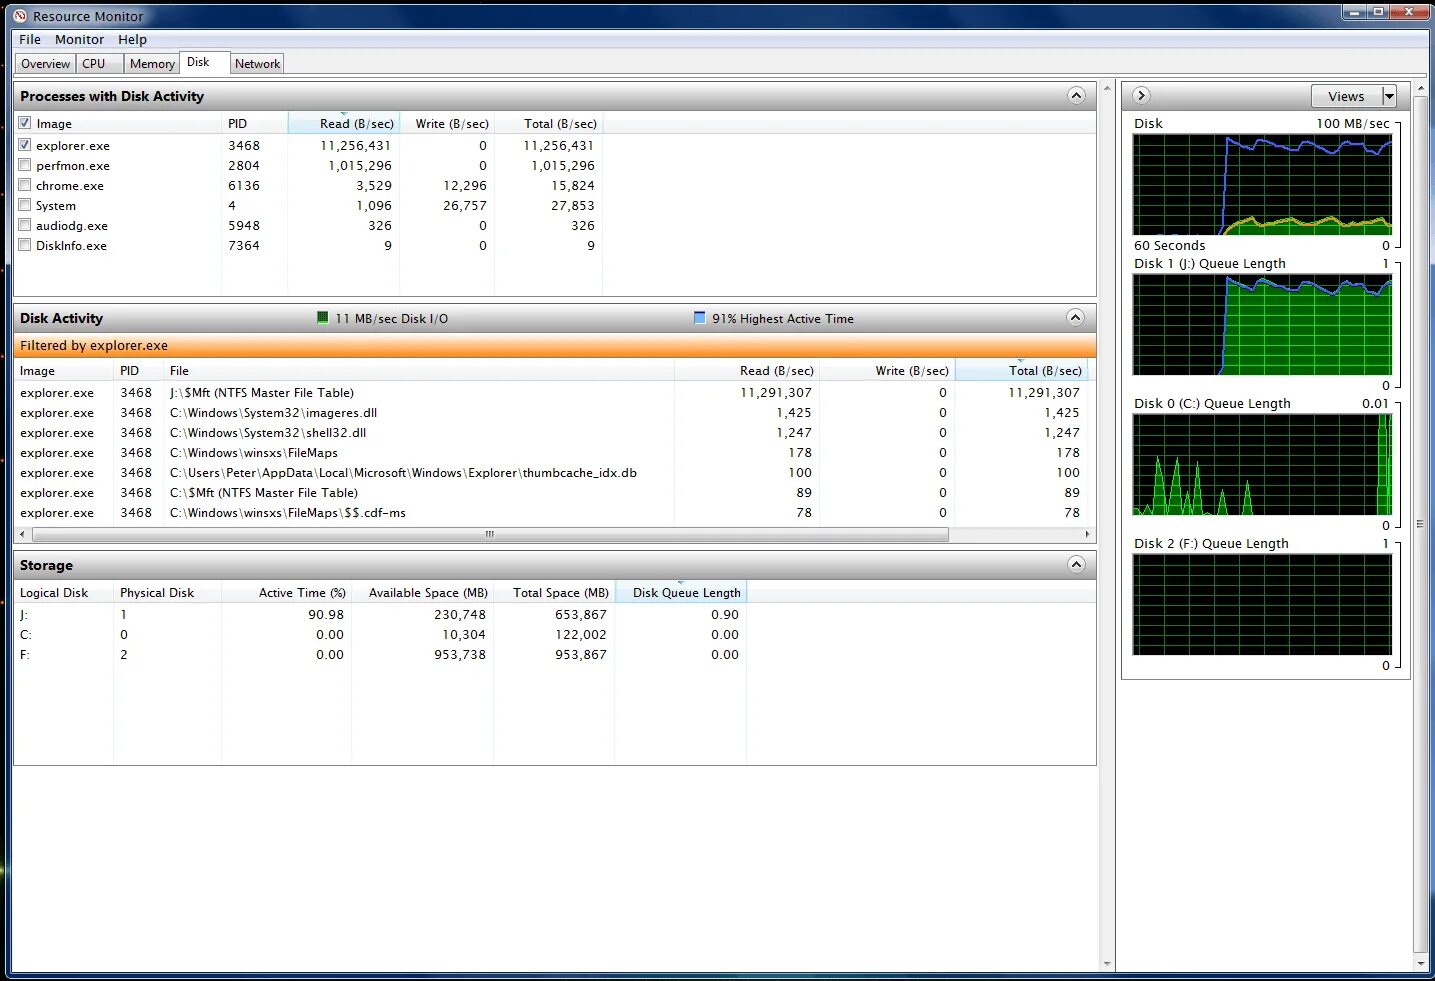
Task: Check the DiskInfo.exe process checkbox
Action: [x=25, y=245]
